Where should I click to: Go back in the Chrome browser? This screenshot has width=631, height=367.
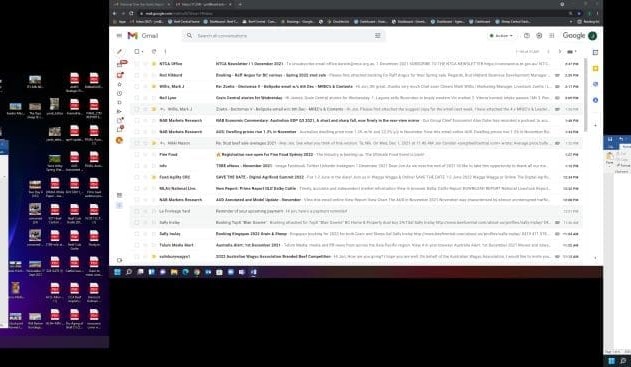[x=115, y=13]
